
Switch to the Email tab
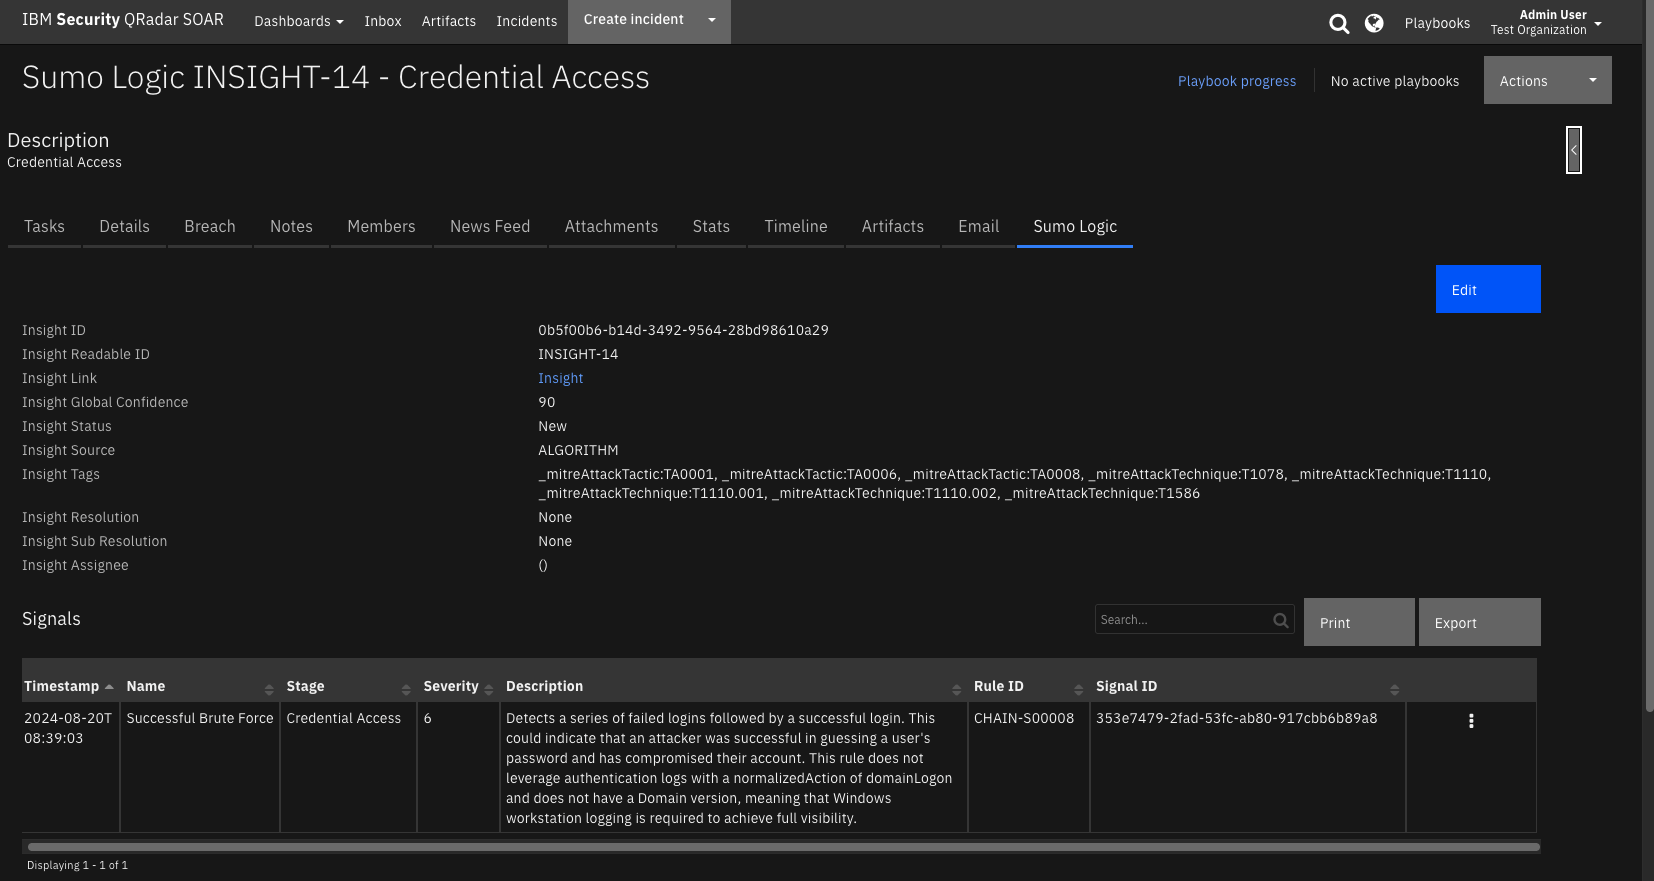(979, 227)
